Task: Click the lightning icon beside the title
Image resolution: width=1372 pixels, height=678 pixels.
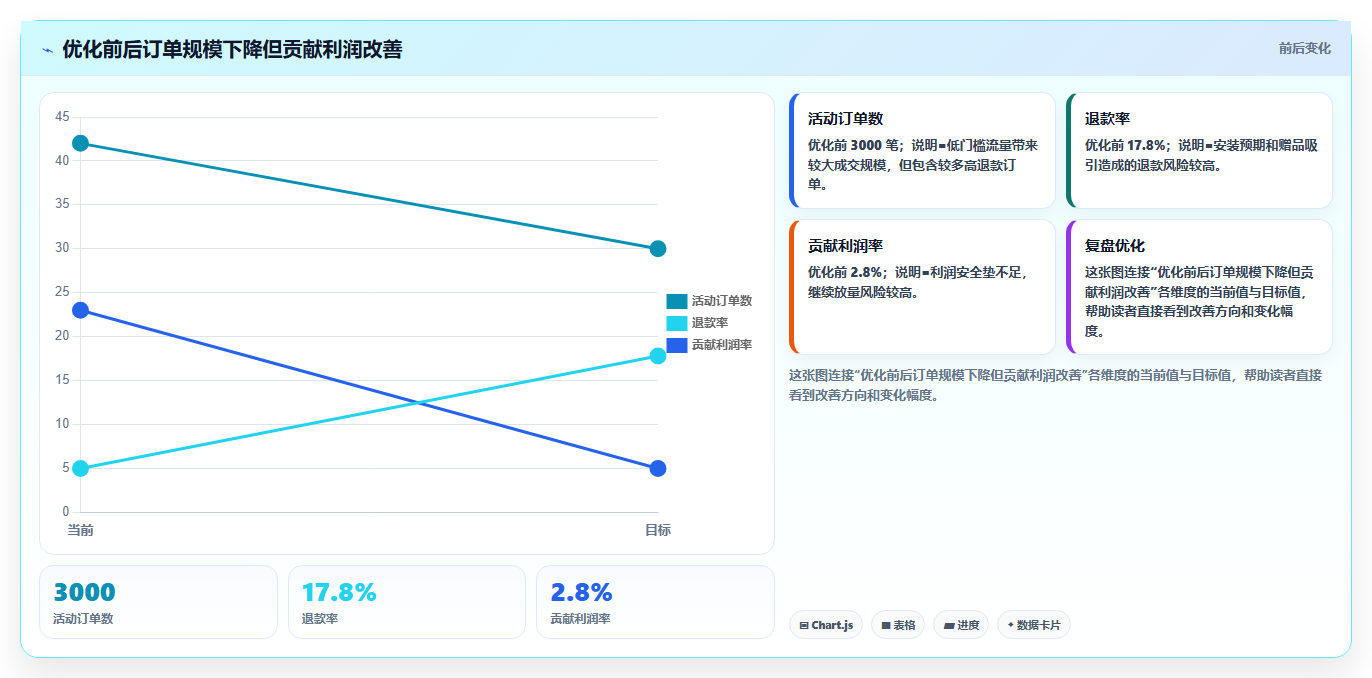Action: [47, 50]
